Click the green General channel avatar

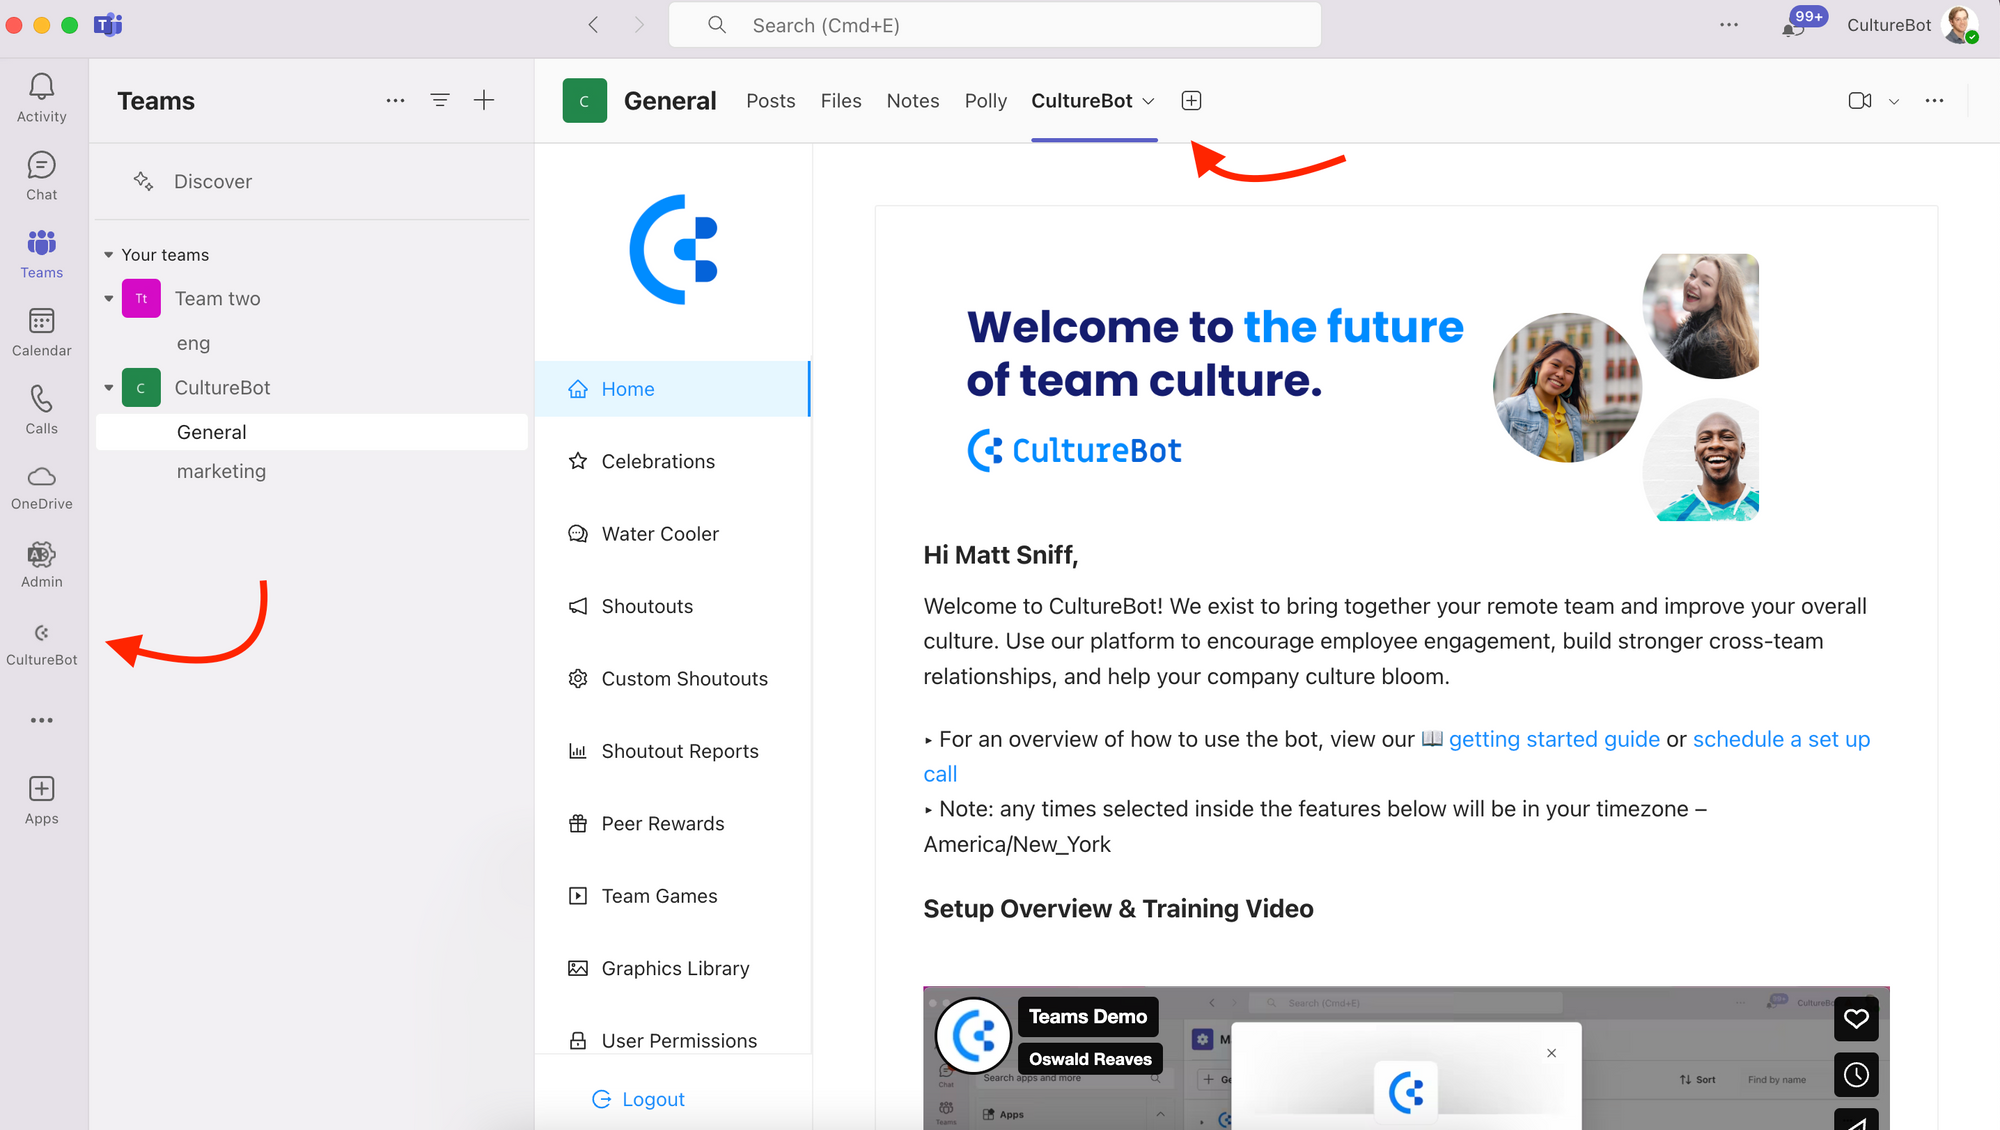tap(585, 100)
